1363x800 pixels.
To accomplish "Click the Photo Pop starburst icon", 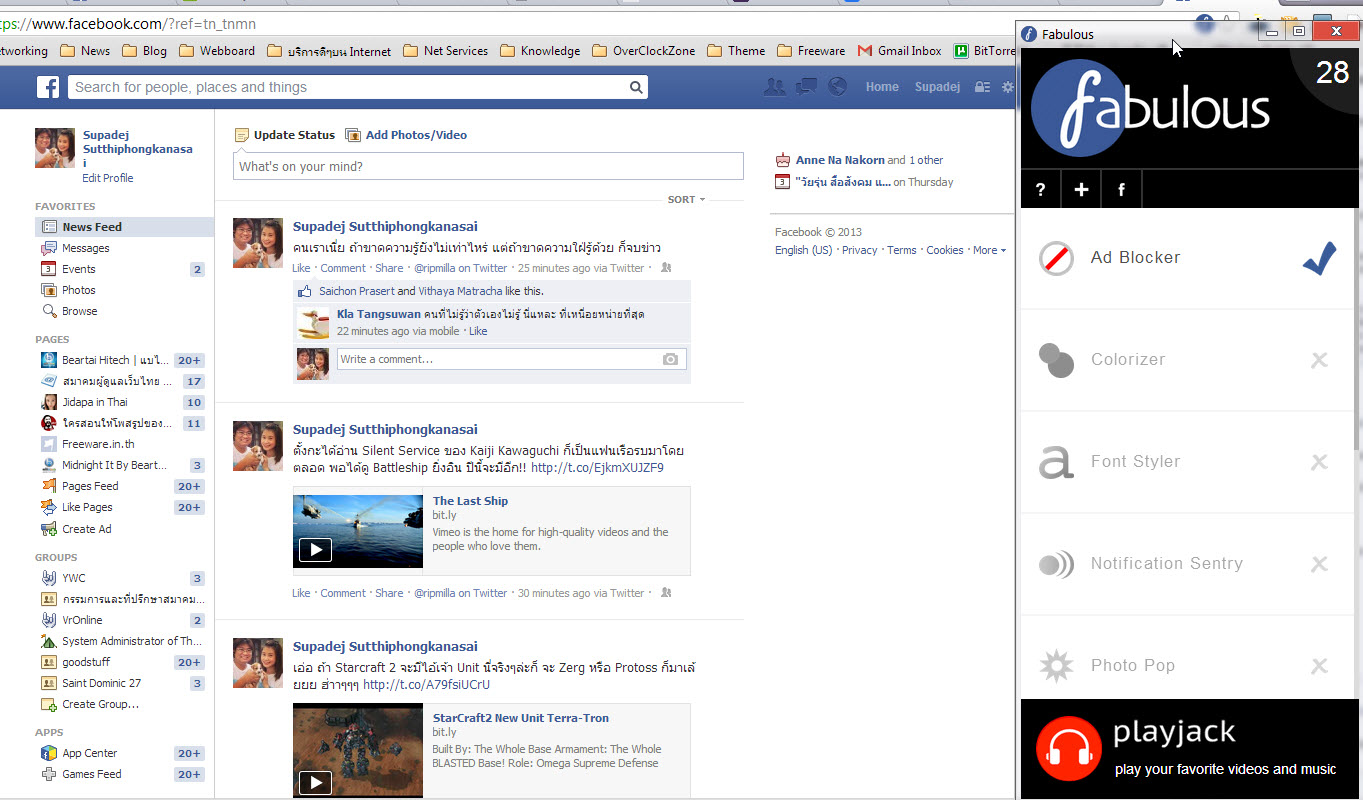I will coord(1056,666).
